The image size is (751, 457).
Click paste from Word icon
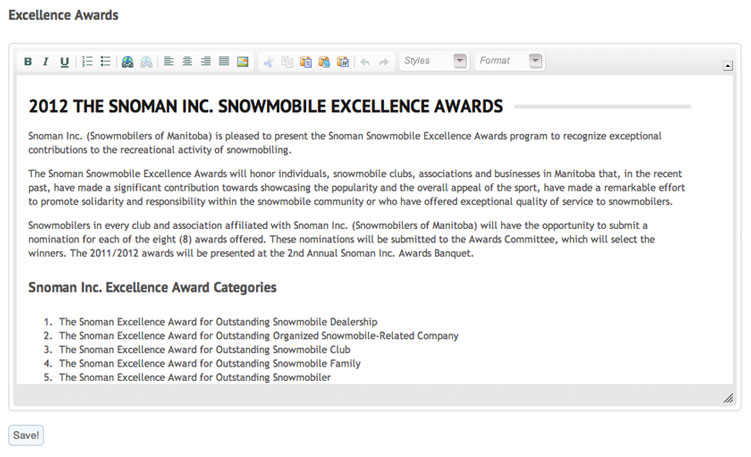pos(343,62)
